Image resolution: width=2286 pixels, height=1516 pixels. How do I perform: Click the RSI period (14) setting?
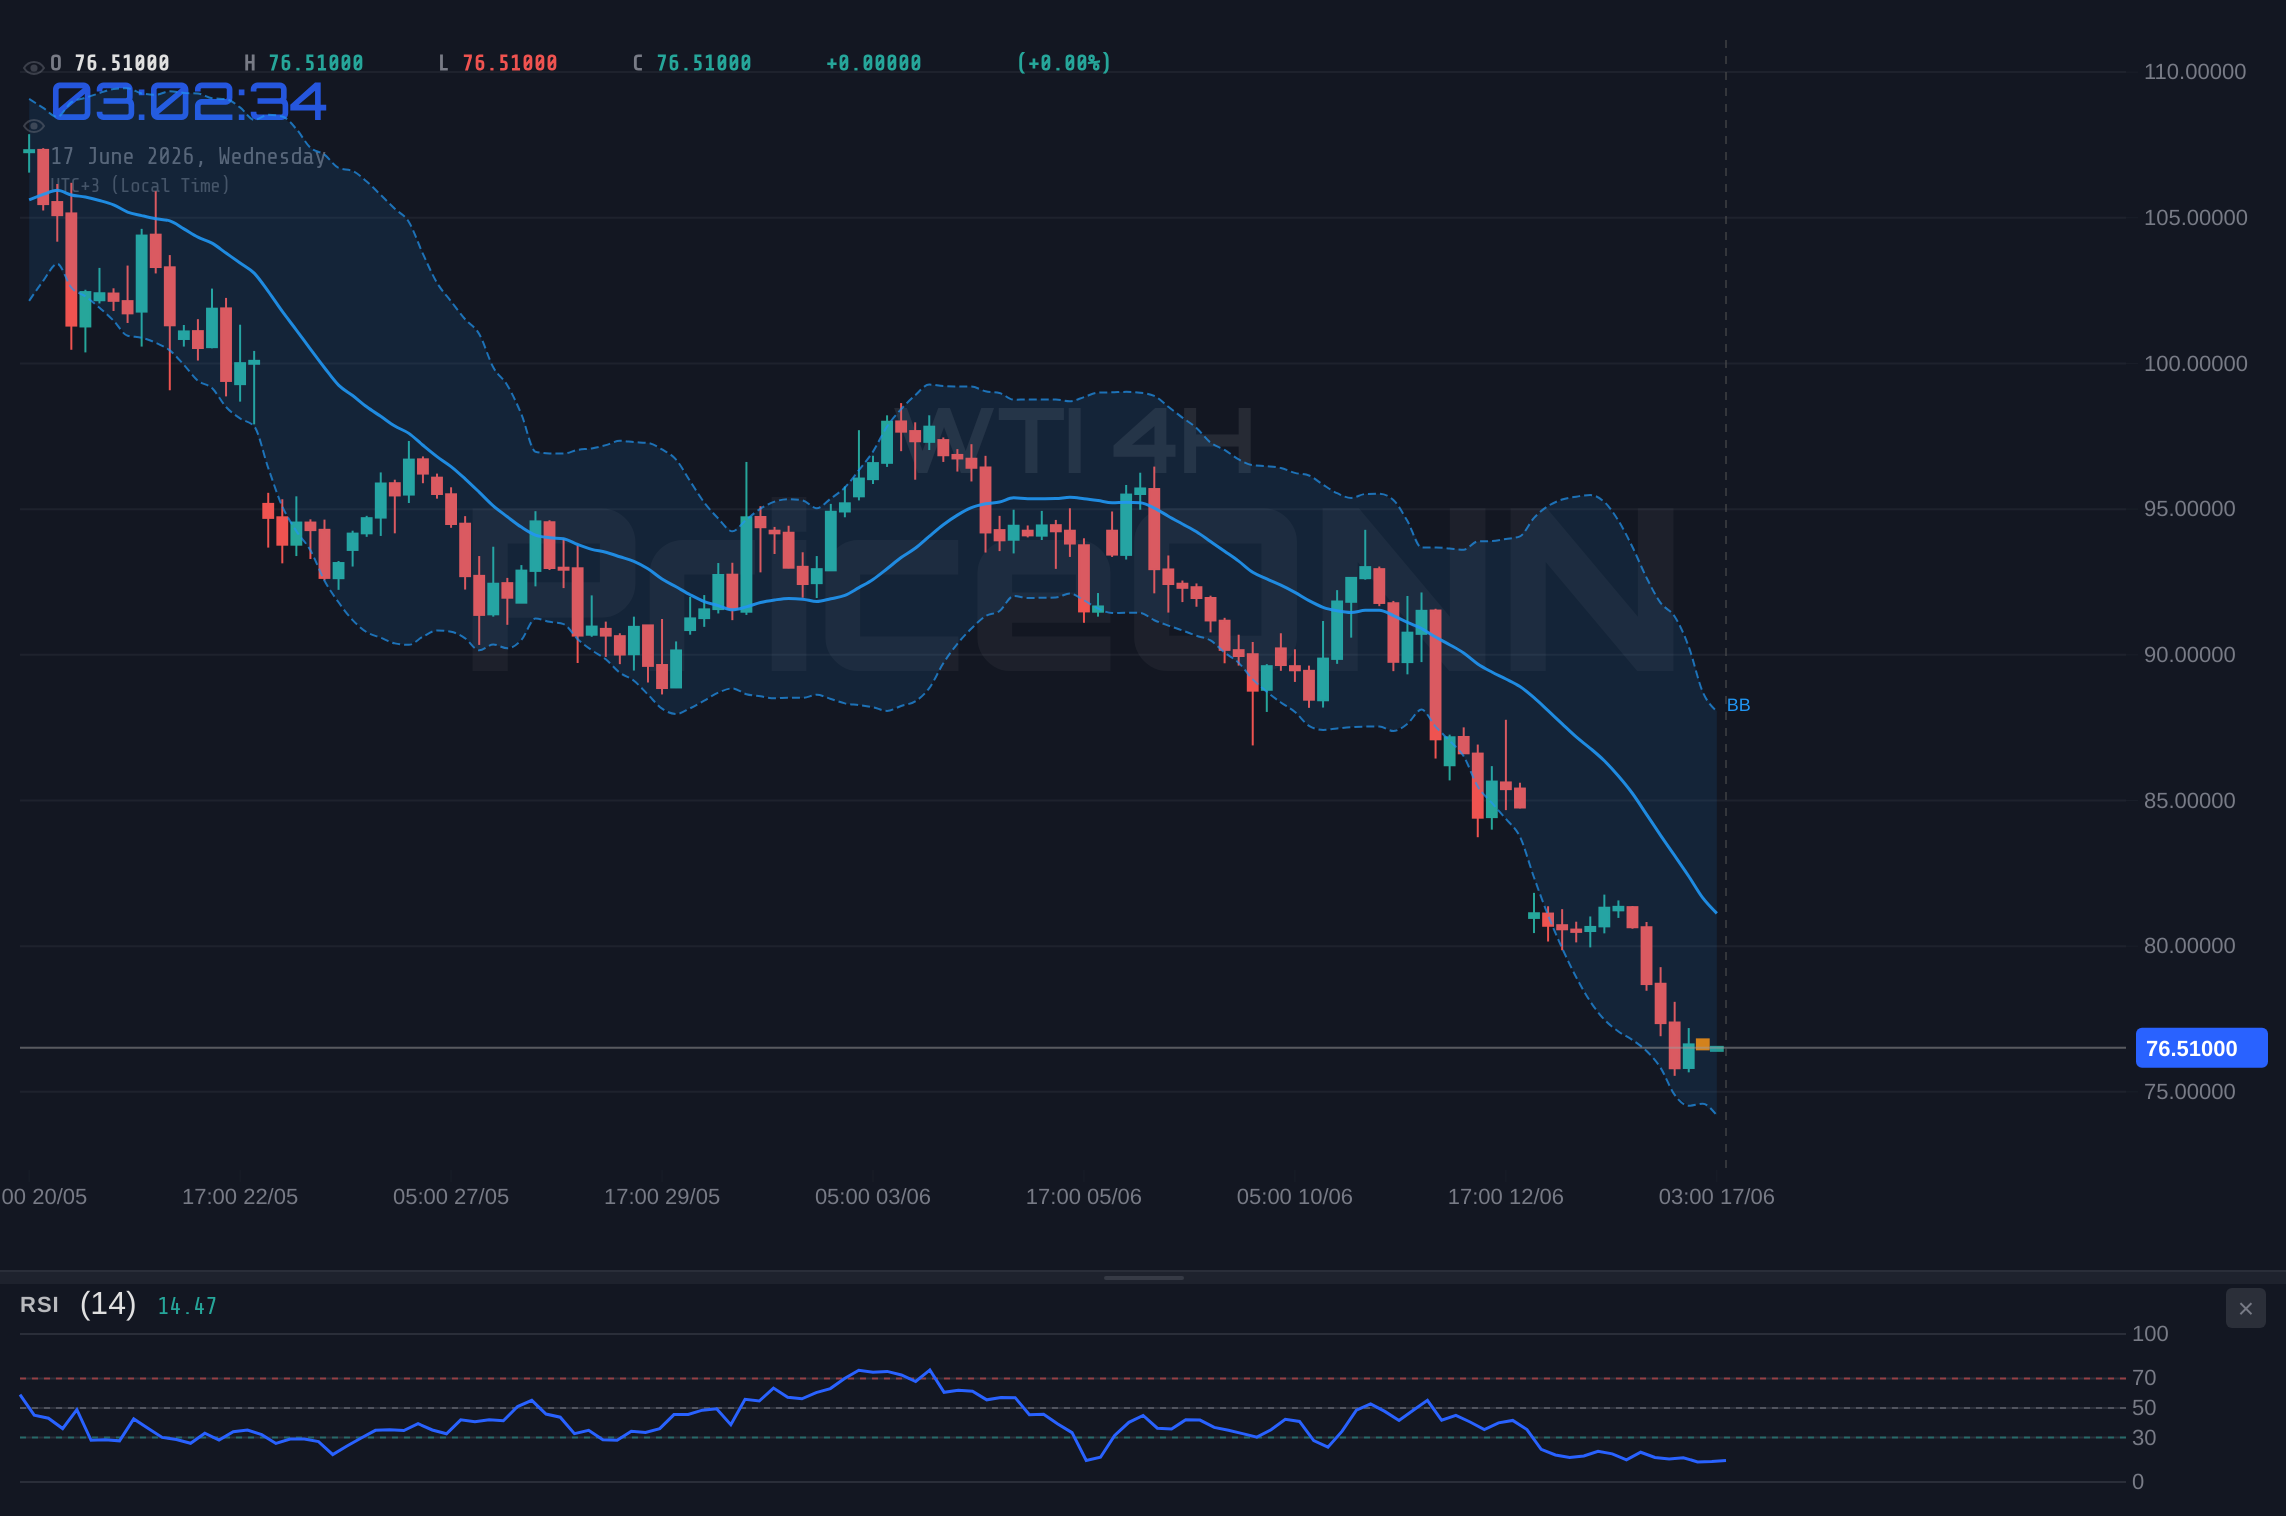108,1304
